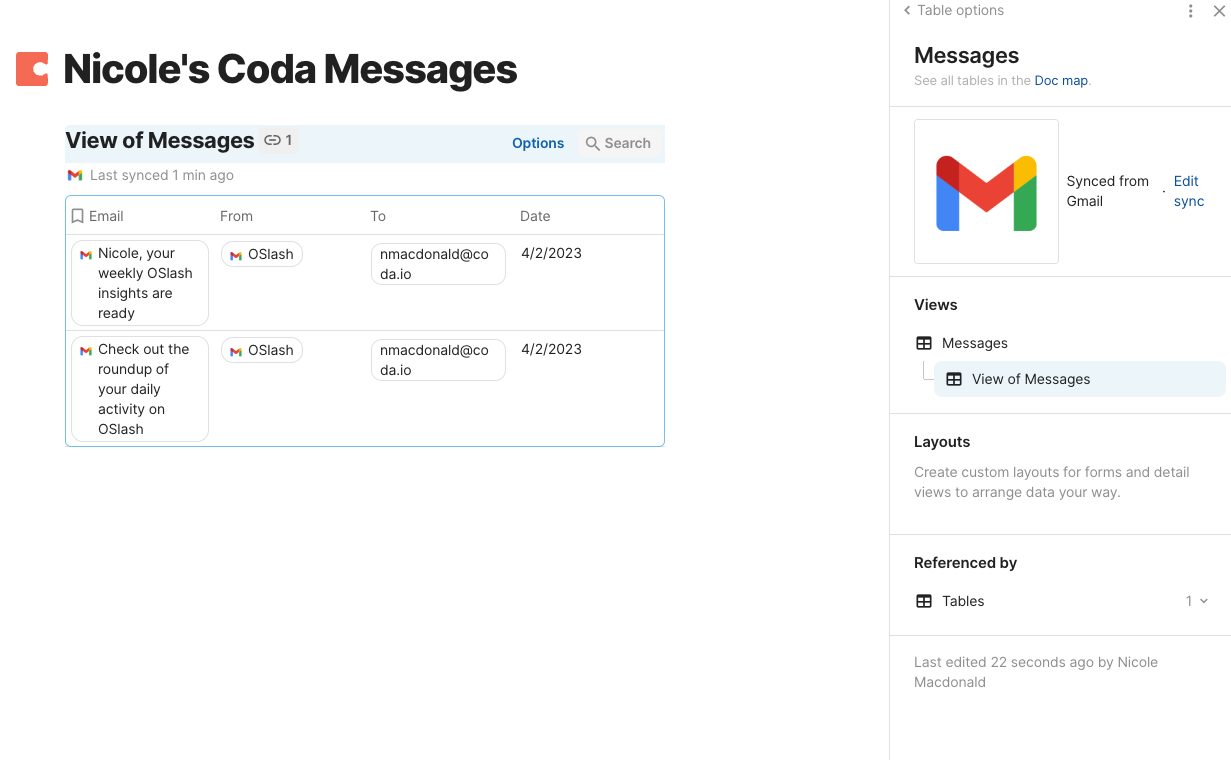
Task: Click the Views section heading
Action: (936, 305)
